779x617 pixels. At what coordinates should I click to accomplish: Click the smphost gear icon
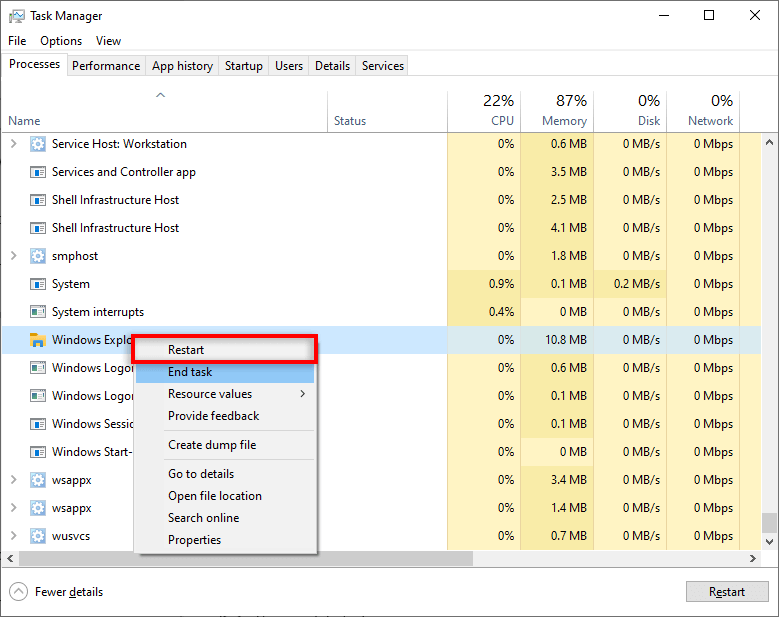pyautogui.click(x=38, y=256)
